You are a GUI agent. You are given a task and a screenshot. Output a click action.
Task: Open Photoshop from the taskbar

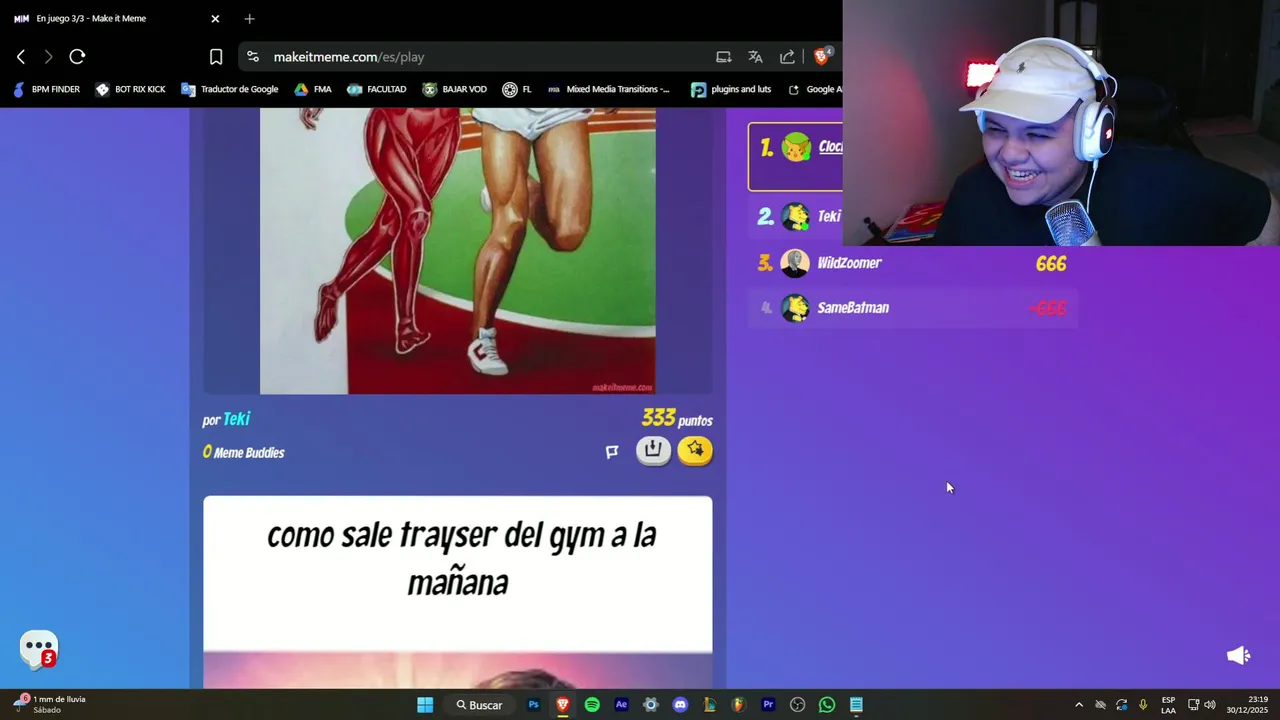(x=533, y=705)
